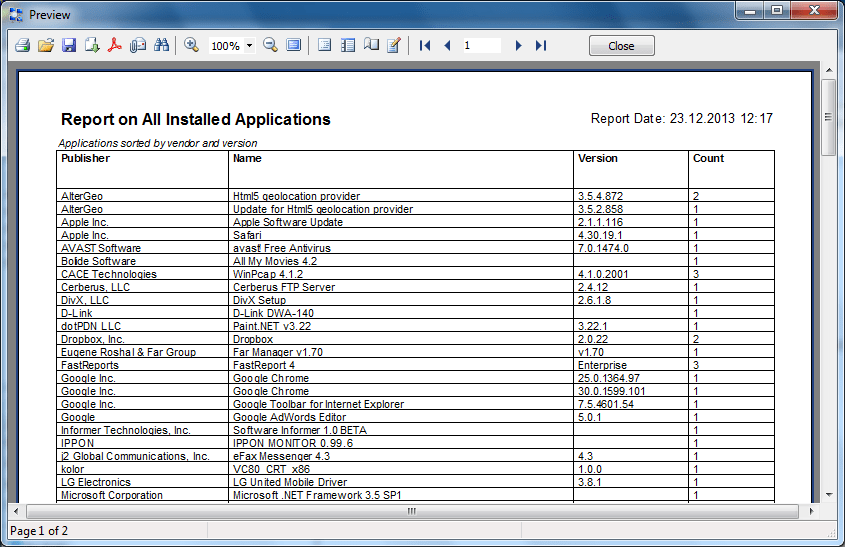Click 'Paint.NET v3.22' cell
This screenshot has height=547, width=845.
tap(401, 326)
